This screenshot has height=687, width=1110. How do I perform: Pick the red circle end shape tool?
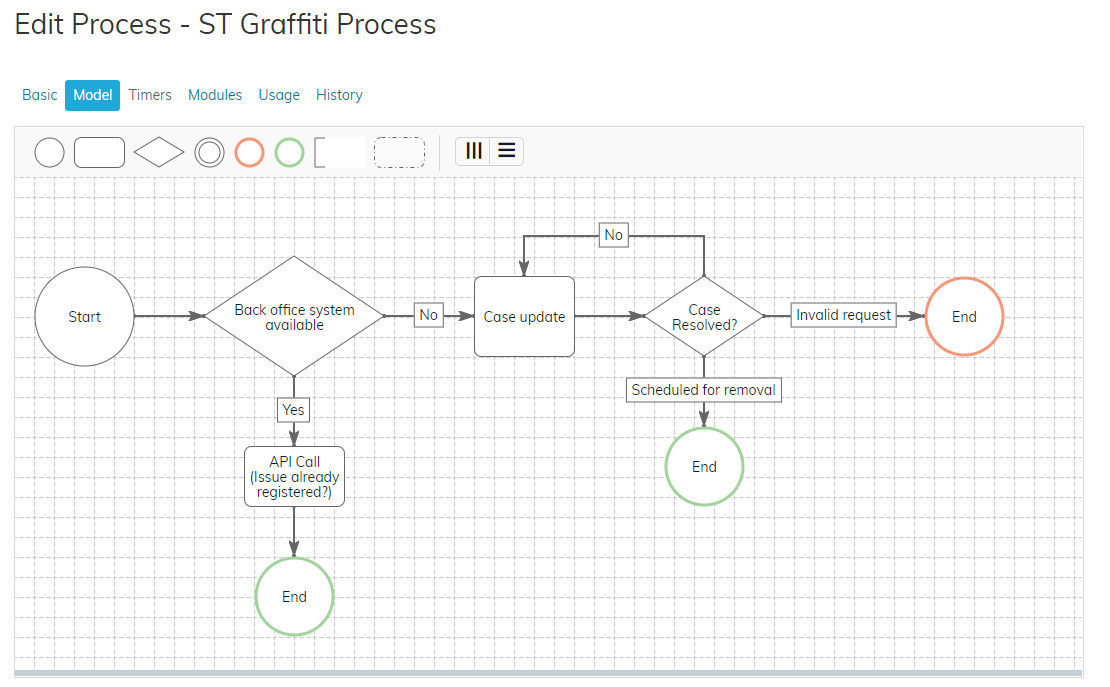[x=249, y=152]
